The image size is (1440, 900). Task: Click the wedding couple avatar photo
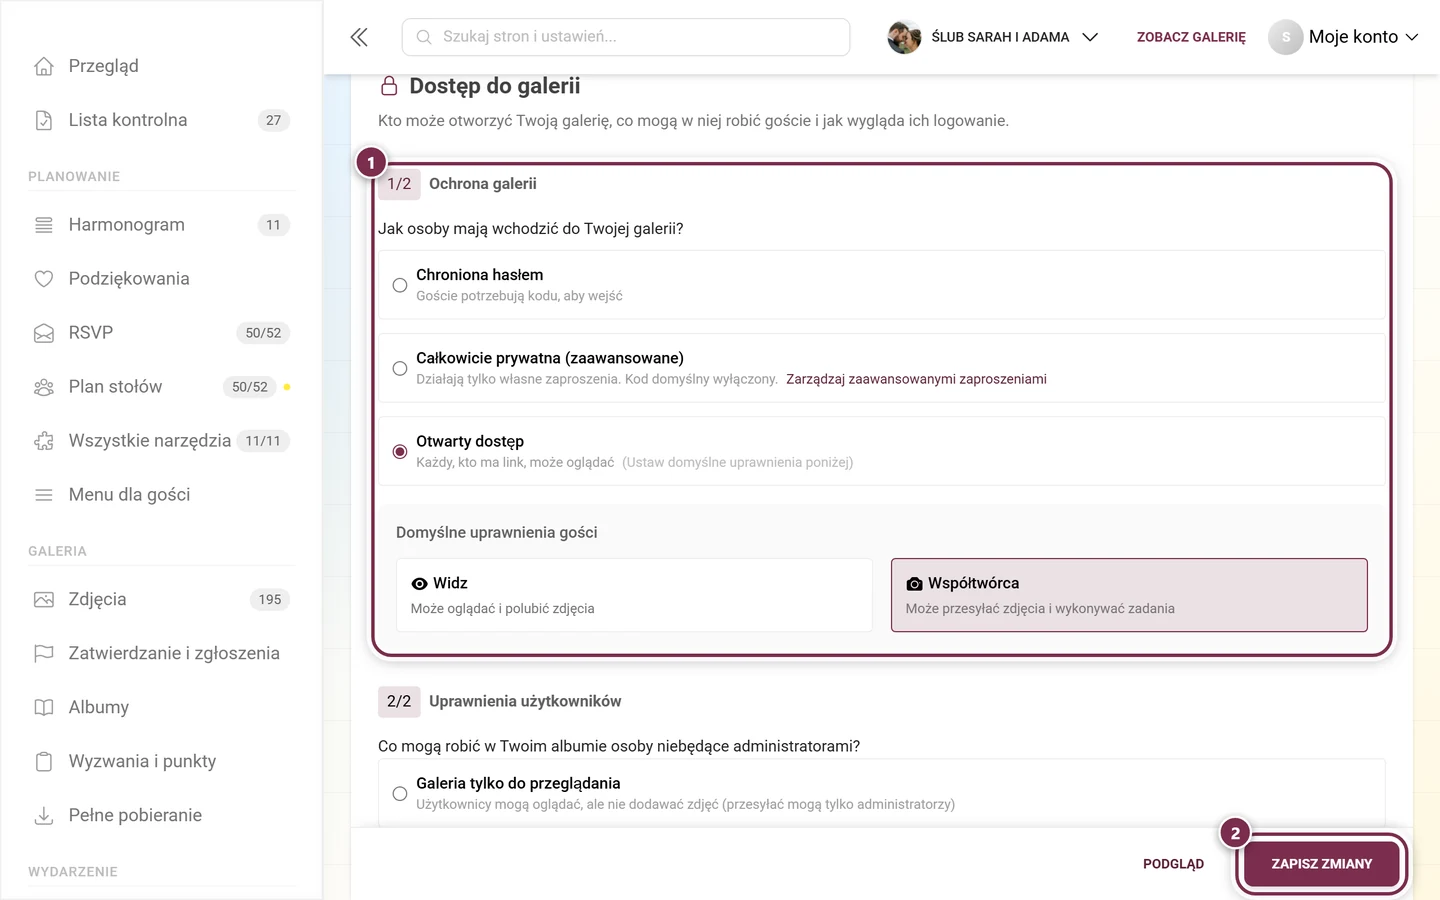(x=904, y=37)
